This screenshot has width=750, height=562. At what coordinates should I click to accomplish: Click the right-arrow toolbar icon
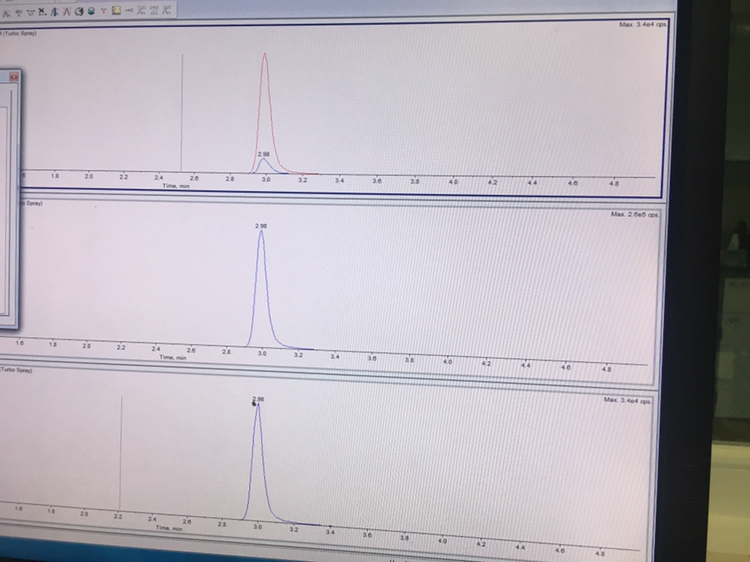(129, 11)
